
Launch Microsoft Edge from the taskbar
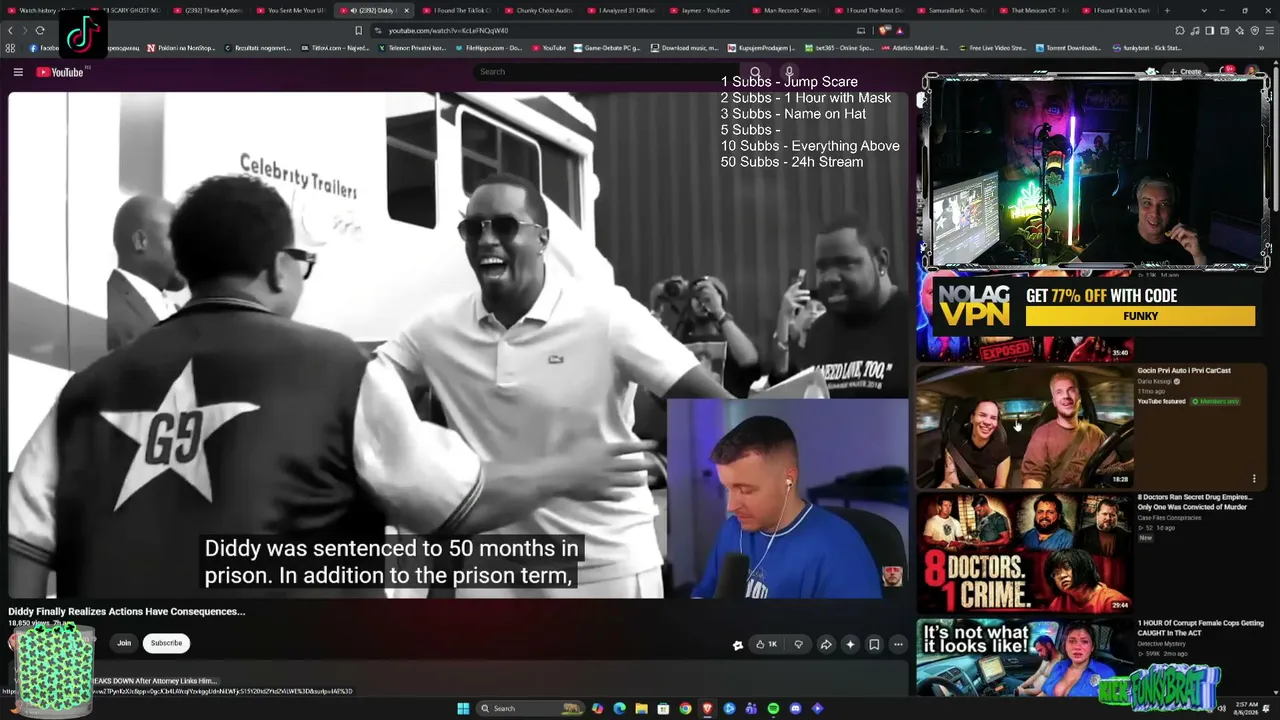click(x=619, y=709)
